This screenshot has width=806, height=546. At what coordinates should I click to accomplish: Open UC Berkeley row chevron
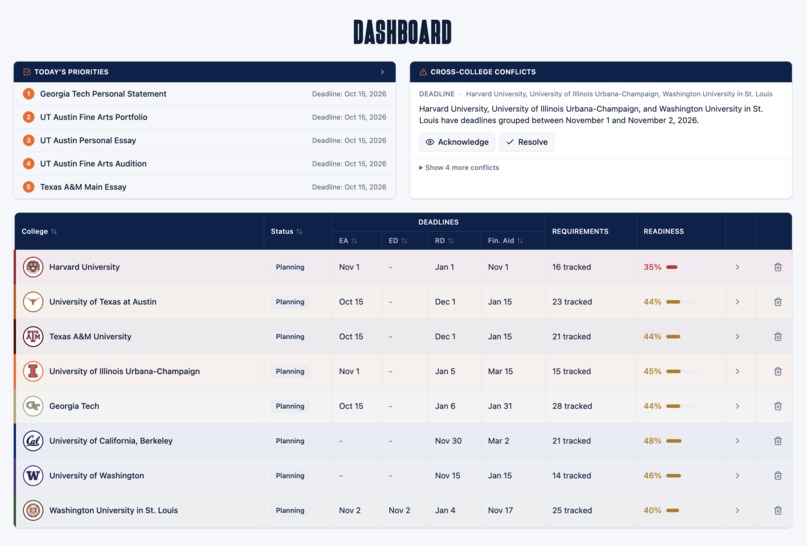(x=737, y=441)
